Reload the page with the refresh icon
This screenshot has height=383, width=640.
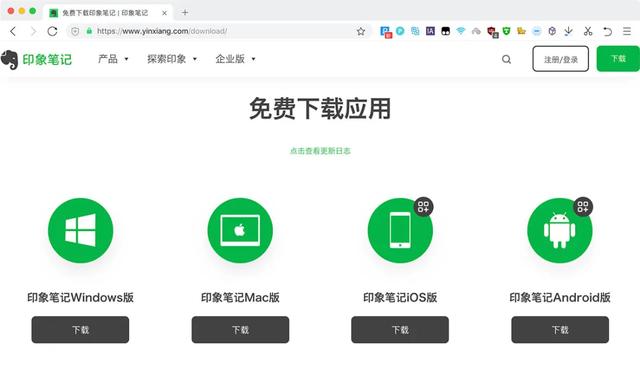coord(52,31)
